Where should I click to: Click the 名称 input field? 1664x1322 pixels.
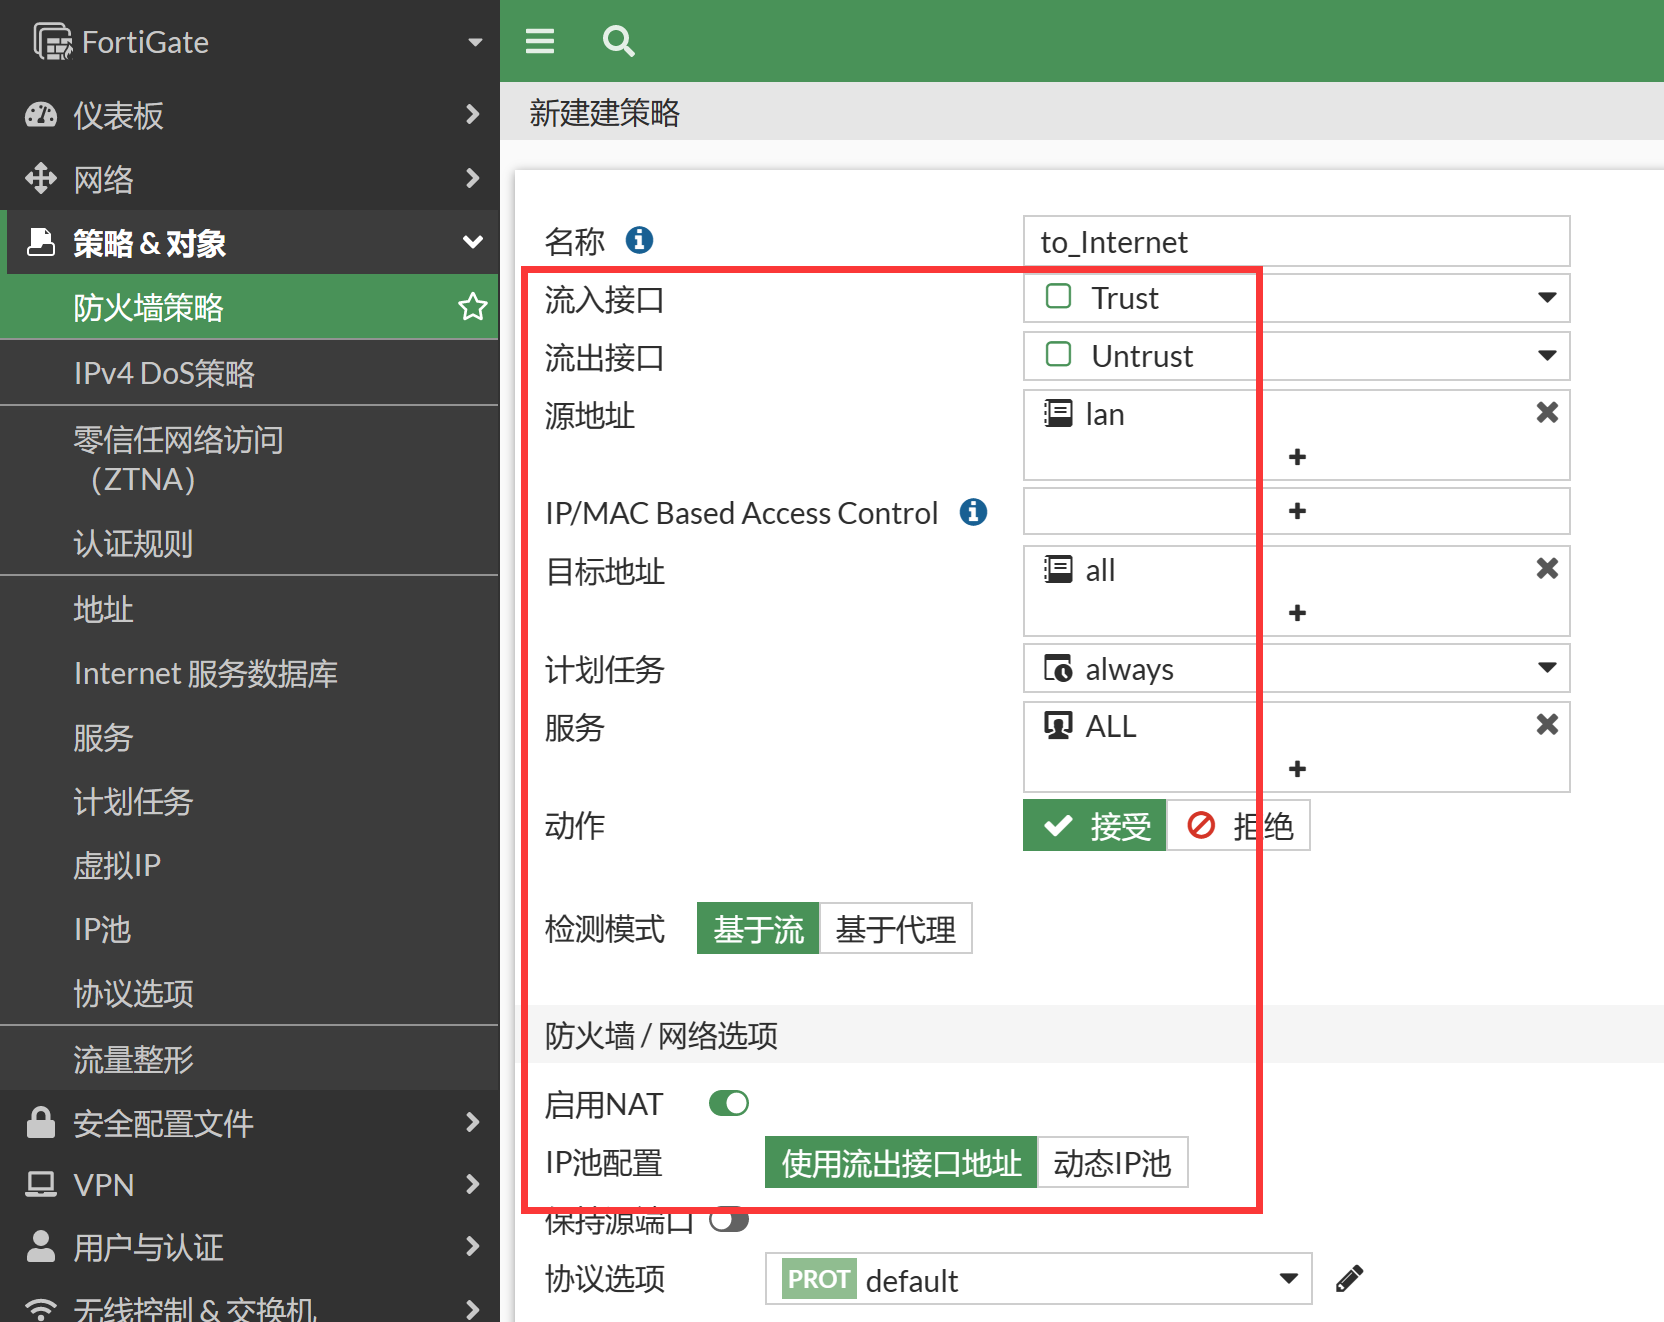(1296, 242)
